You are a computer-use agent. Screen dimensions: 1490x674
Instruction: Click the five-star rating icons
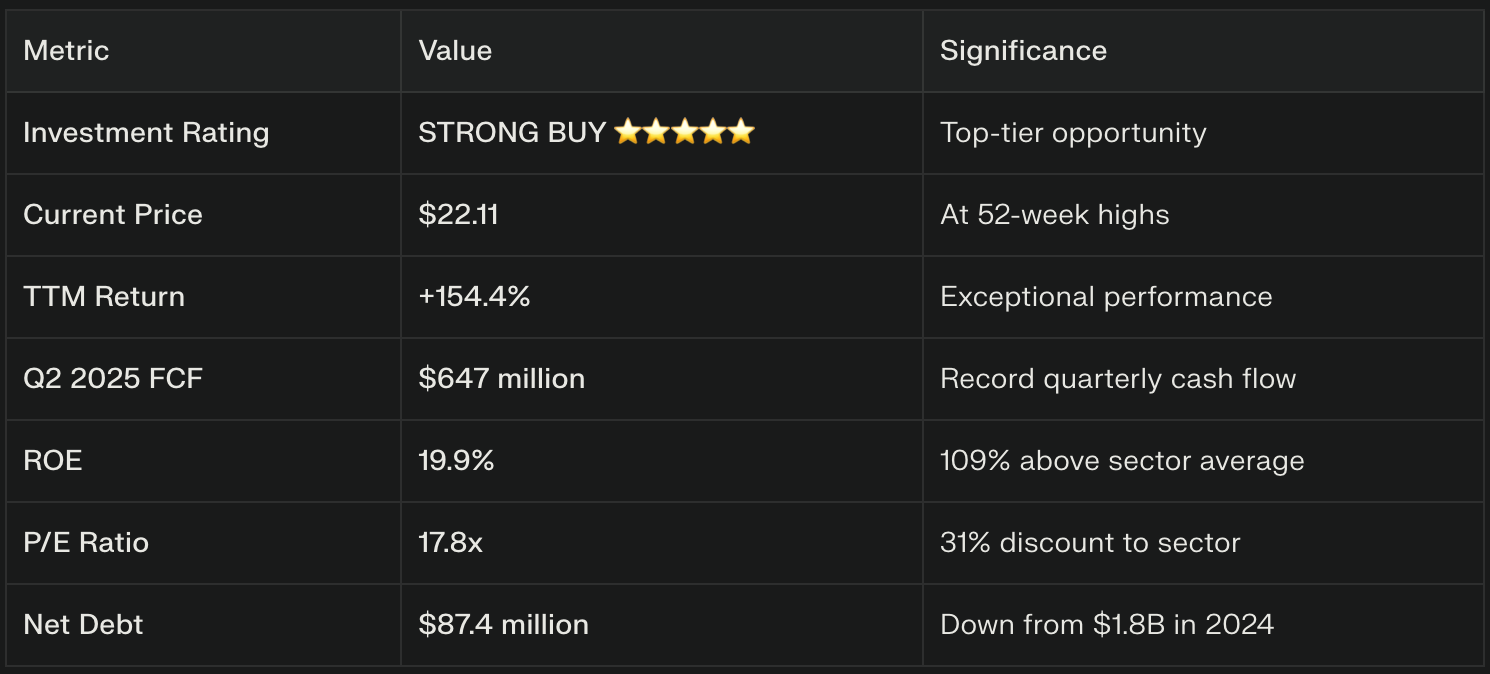click(684, 133)
